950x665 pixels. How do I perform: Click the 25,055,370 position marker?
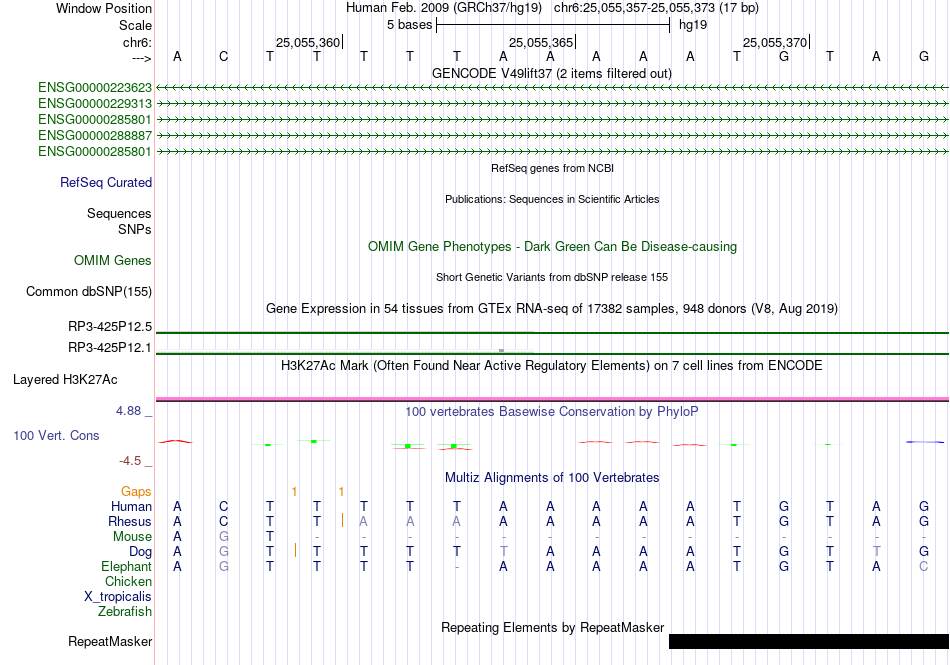tap(776, 42)
